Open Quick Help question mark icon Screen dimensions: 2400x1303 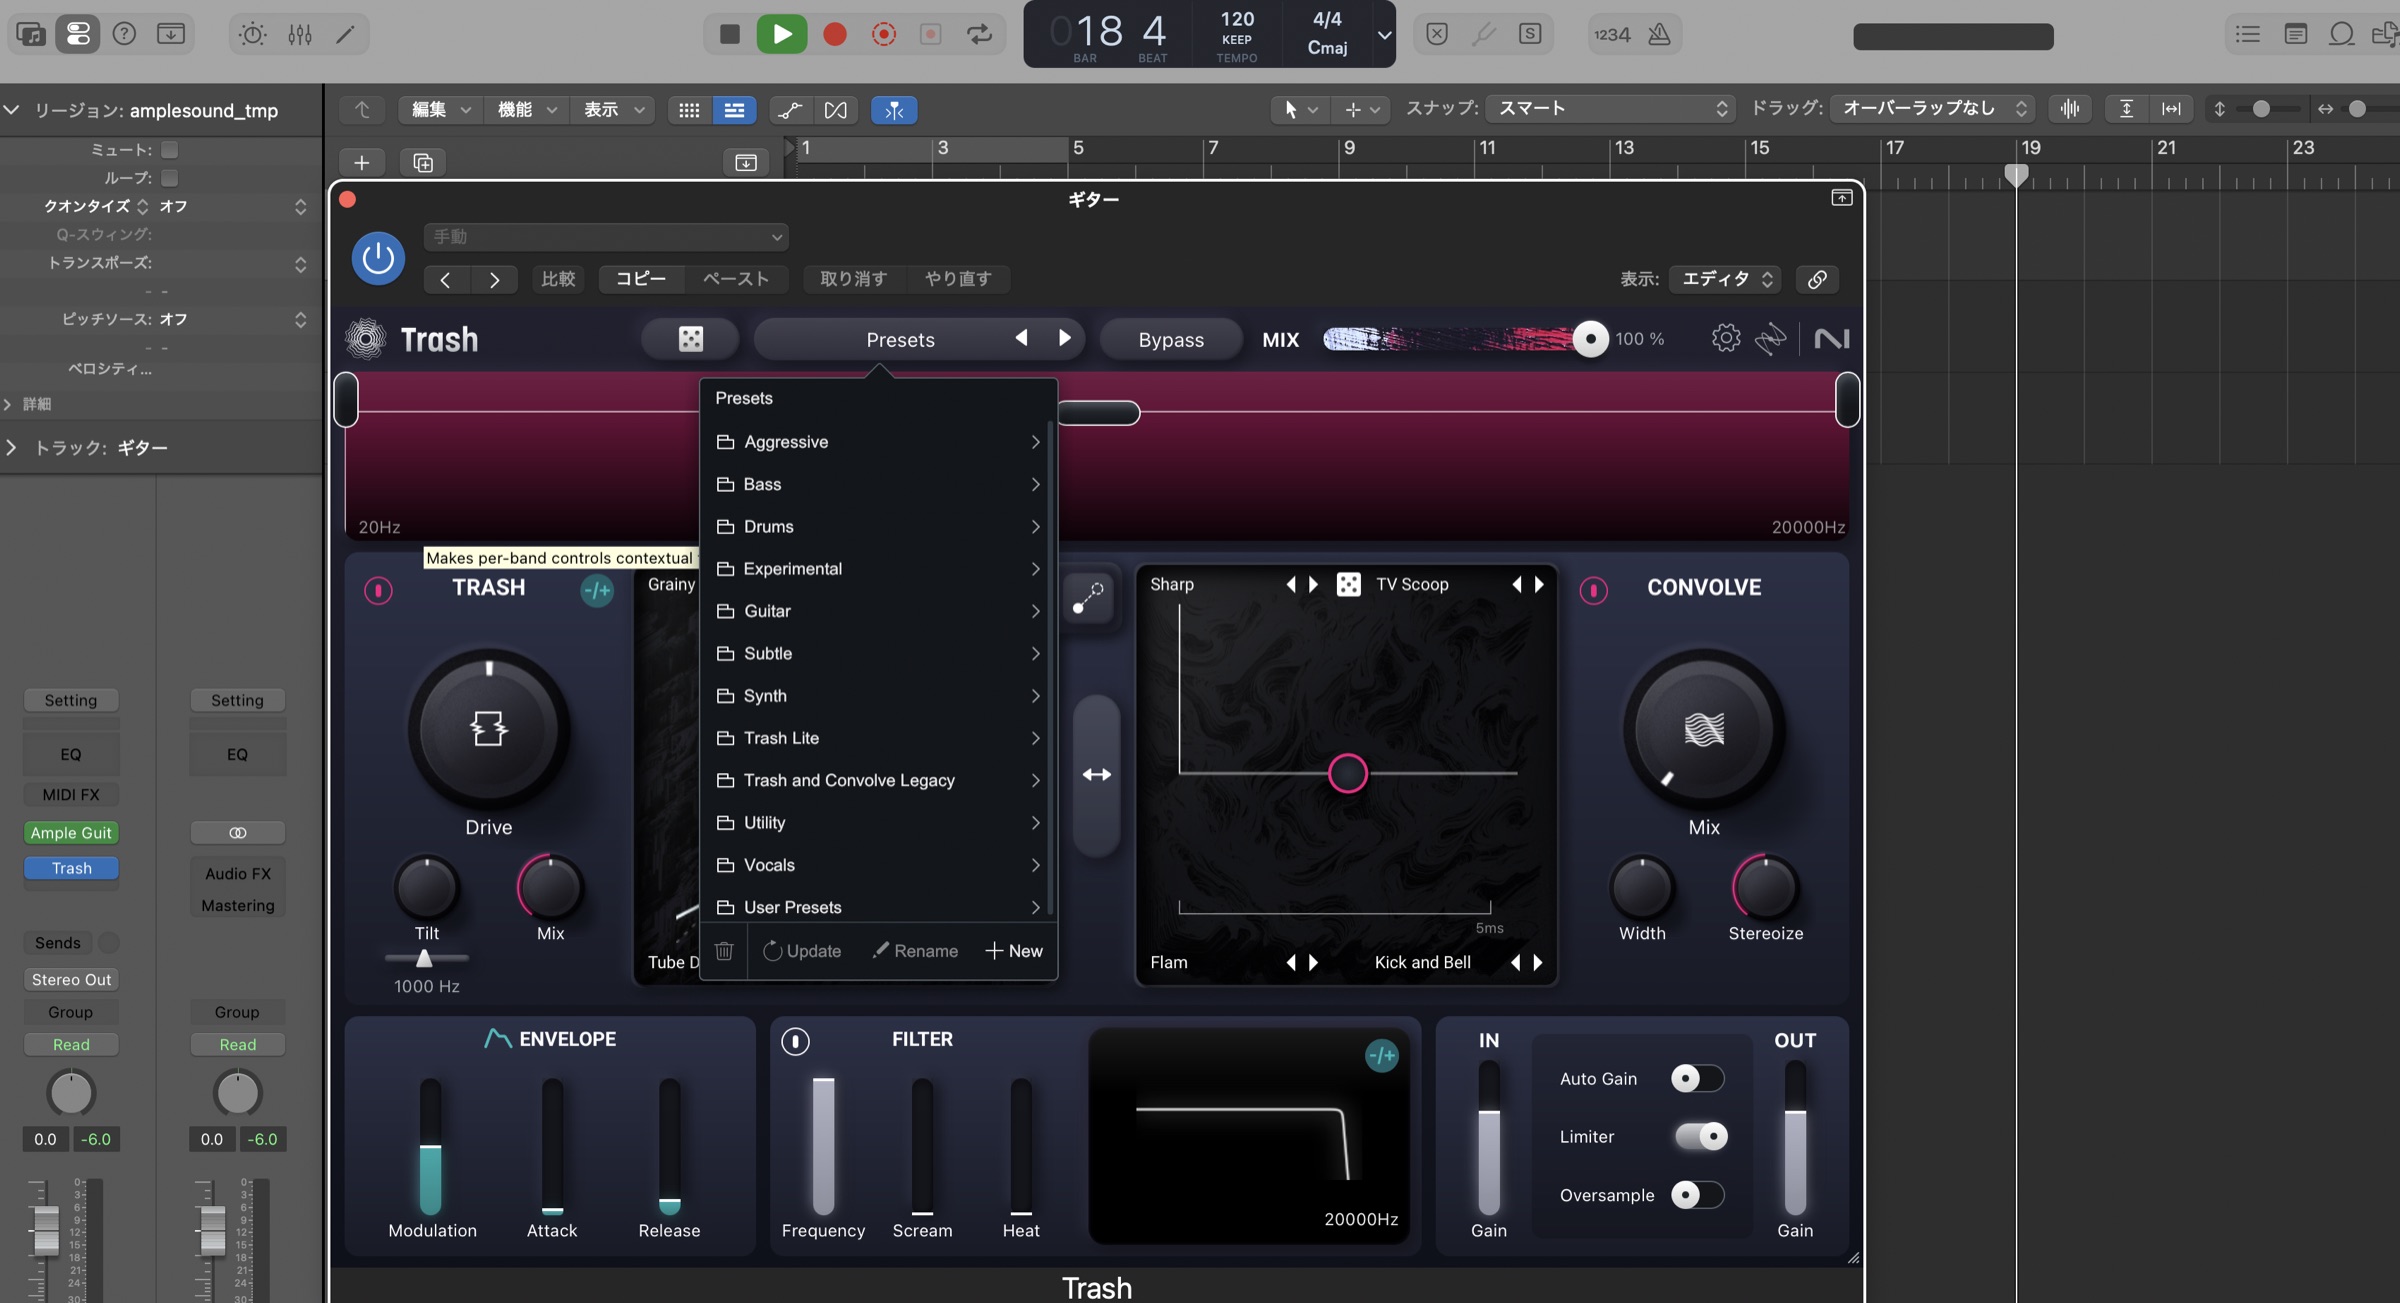coord(124,34)
